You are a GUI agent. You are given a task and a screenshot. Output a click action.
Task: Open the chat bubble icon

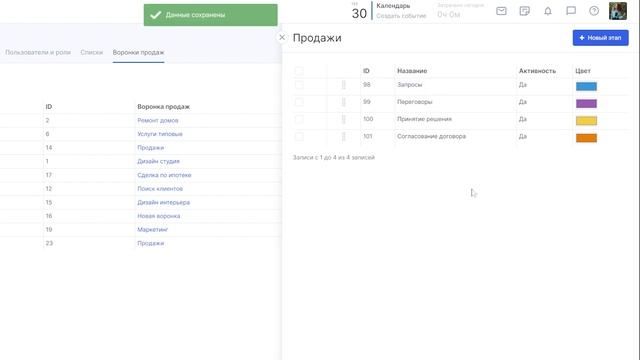coord(571,11)
